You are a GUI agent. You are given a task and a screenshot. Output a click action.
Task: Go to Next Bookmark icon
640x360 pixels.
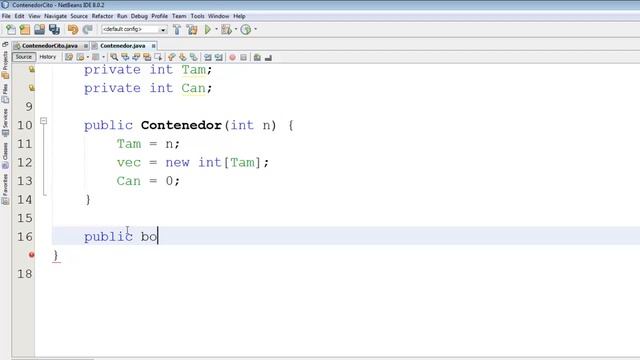coord(182,57)
